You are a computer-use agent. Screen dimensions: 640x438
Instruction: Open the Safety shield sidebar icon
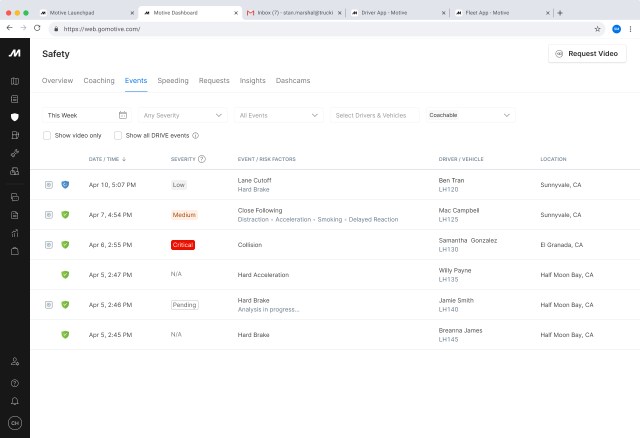click(x=15, y=117)
